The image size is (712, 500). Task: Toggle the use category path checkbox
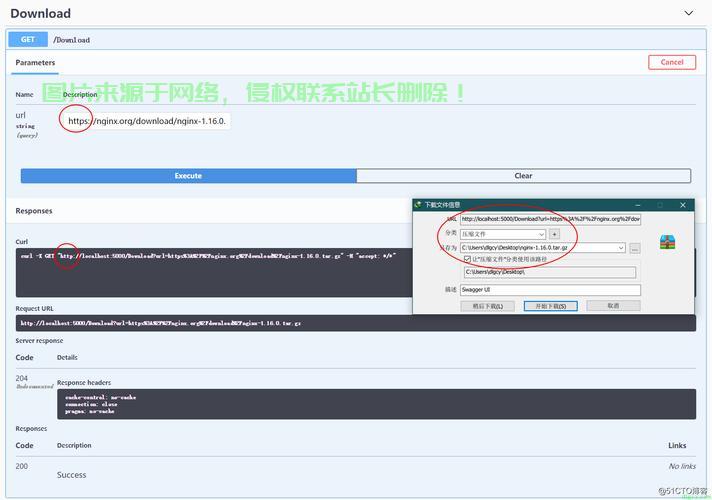pyautogui.click(x=467, y=259)
